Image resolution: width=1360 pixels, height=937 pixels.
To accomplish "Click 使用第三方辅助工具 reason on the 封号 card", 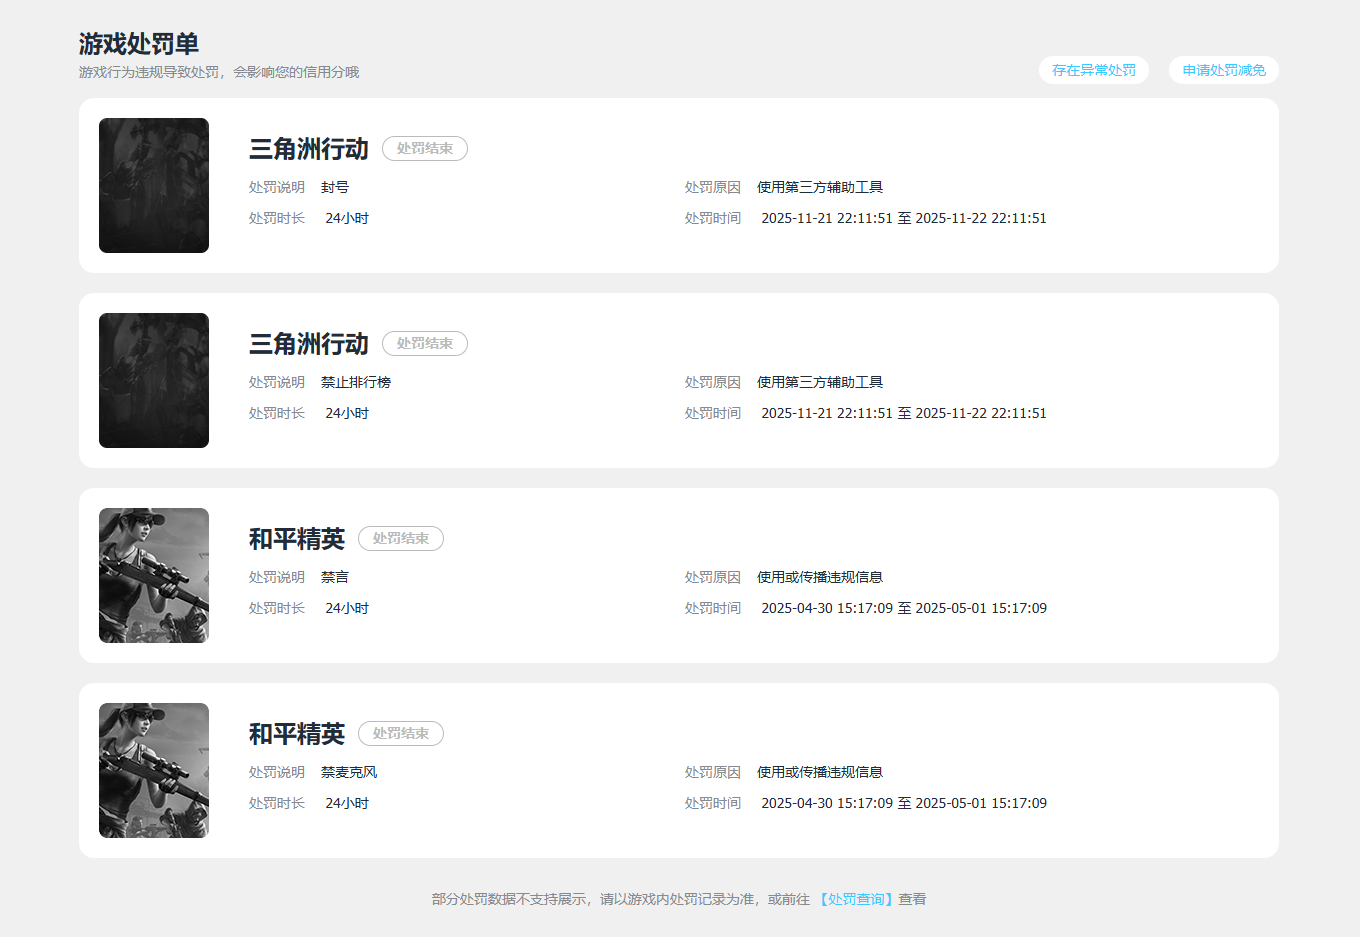I will pyautogui.click(x=820, y=187).
